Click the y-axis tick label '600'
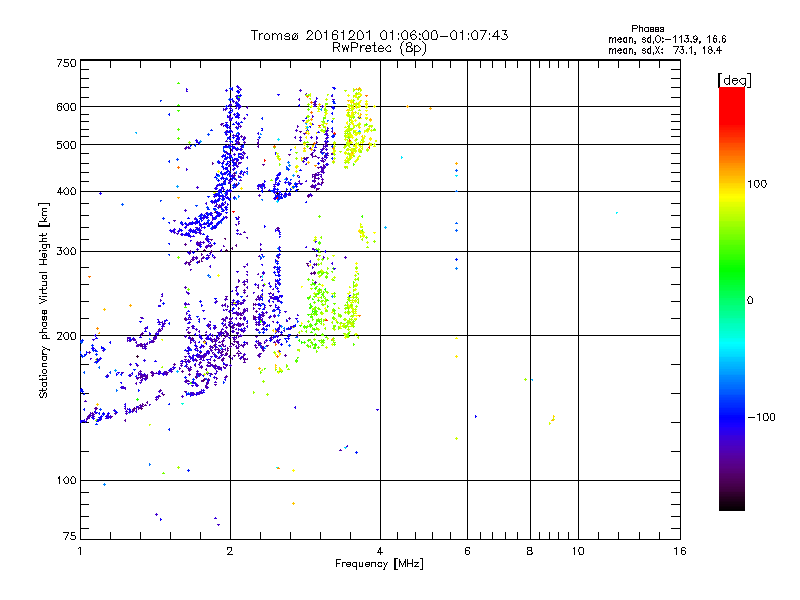The width and height of the screenshot is (800, 600). coord(66,107)
